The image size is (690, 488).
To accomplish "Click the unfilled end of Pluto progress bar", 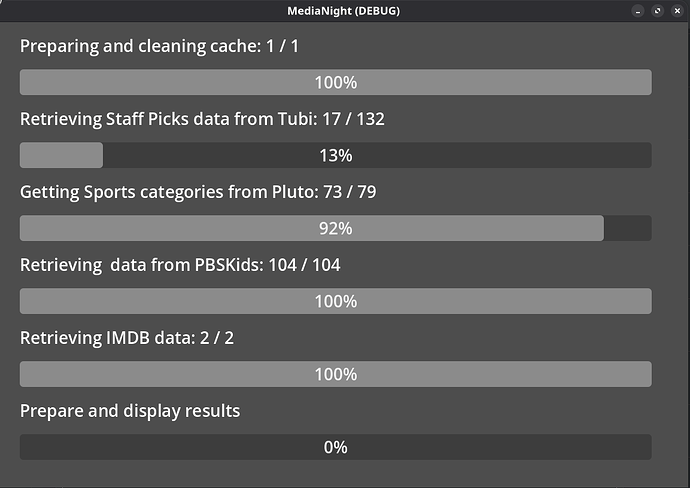I will point(627,228).
